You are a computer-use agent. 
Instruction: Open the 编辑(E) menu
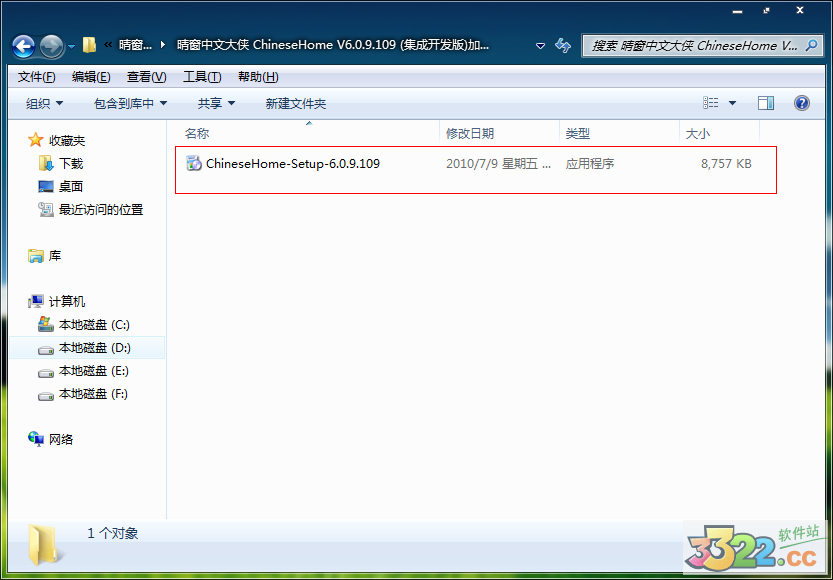[x=91, y=77]
